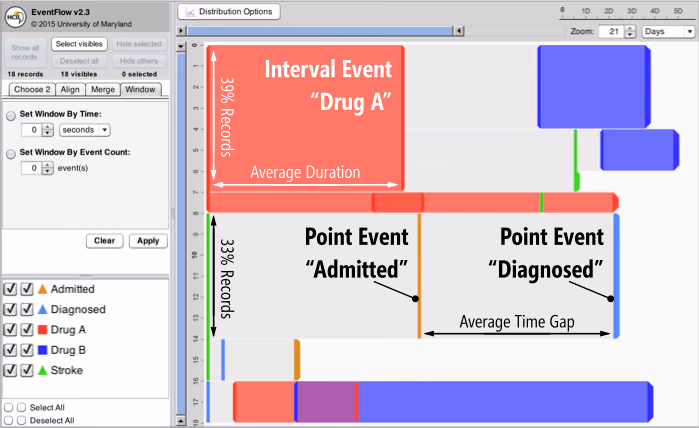The width and height of the screenshot is (699, 428).
Task: Click the Show all records button
Action: point(25,53)
